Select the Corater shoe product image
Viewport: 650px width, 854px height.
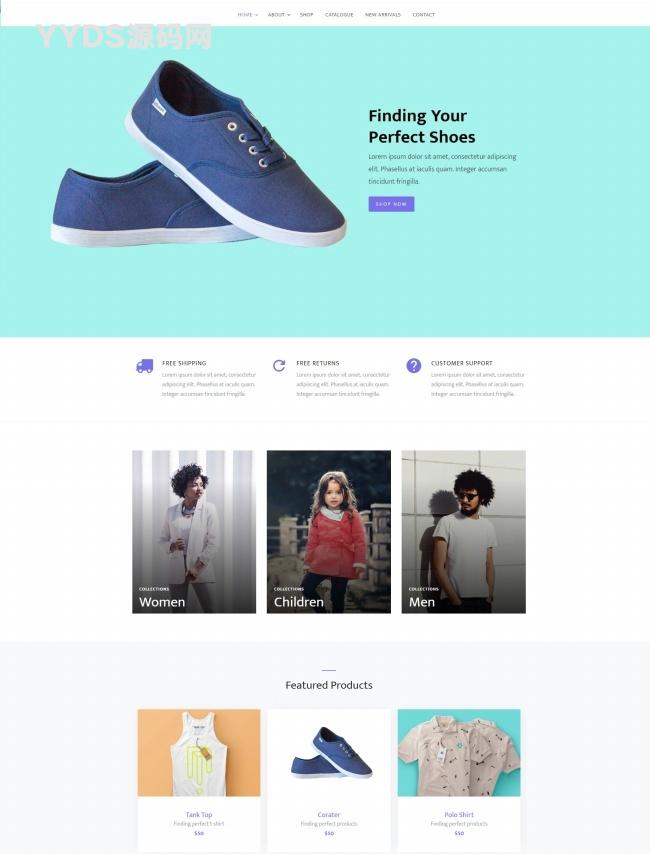329,753
